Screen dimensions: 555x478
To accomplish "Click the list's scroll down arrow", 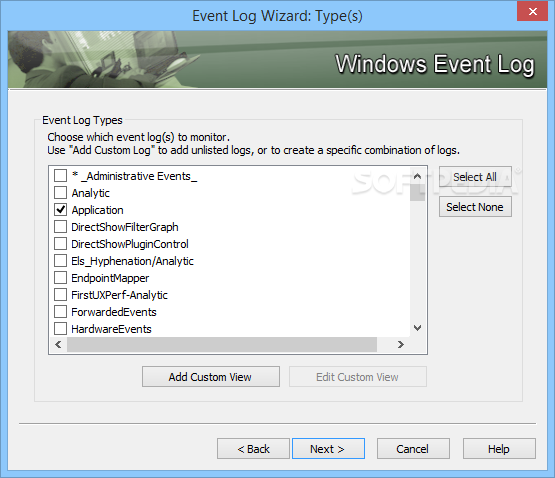I will tap(417, 328).
